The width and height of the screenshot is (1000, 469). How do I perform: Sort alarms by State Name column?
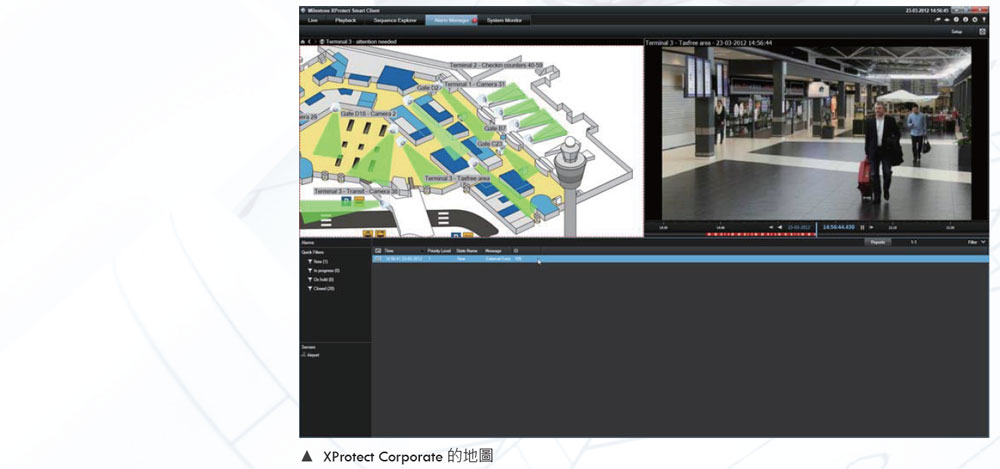pyautogui.click(x=469, y=251)
